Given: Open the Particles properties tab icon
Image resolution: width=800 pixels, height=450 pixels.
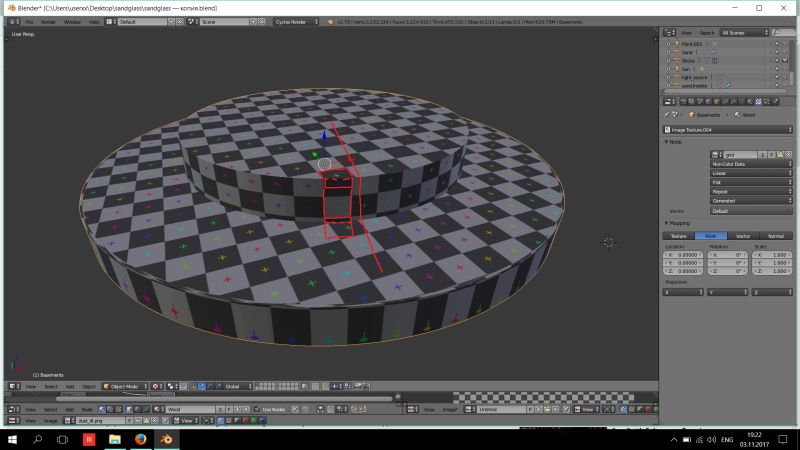Looking at the screenshot, I should pyautogui.click(x=767, y=102).
